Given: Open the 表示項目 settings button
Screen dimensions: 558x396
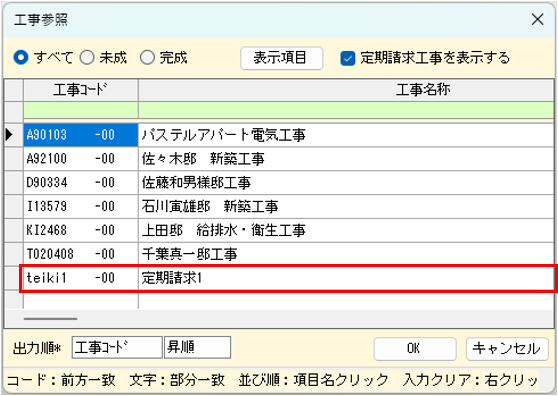Looking at the screenshot, I should pos(281,58).
